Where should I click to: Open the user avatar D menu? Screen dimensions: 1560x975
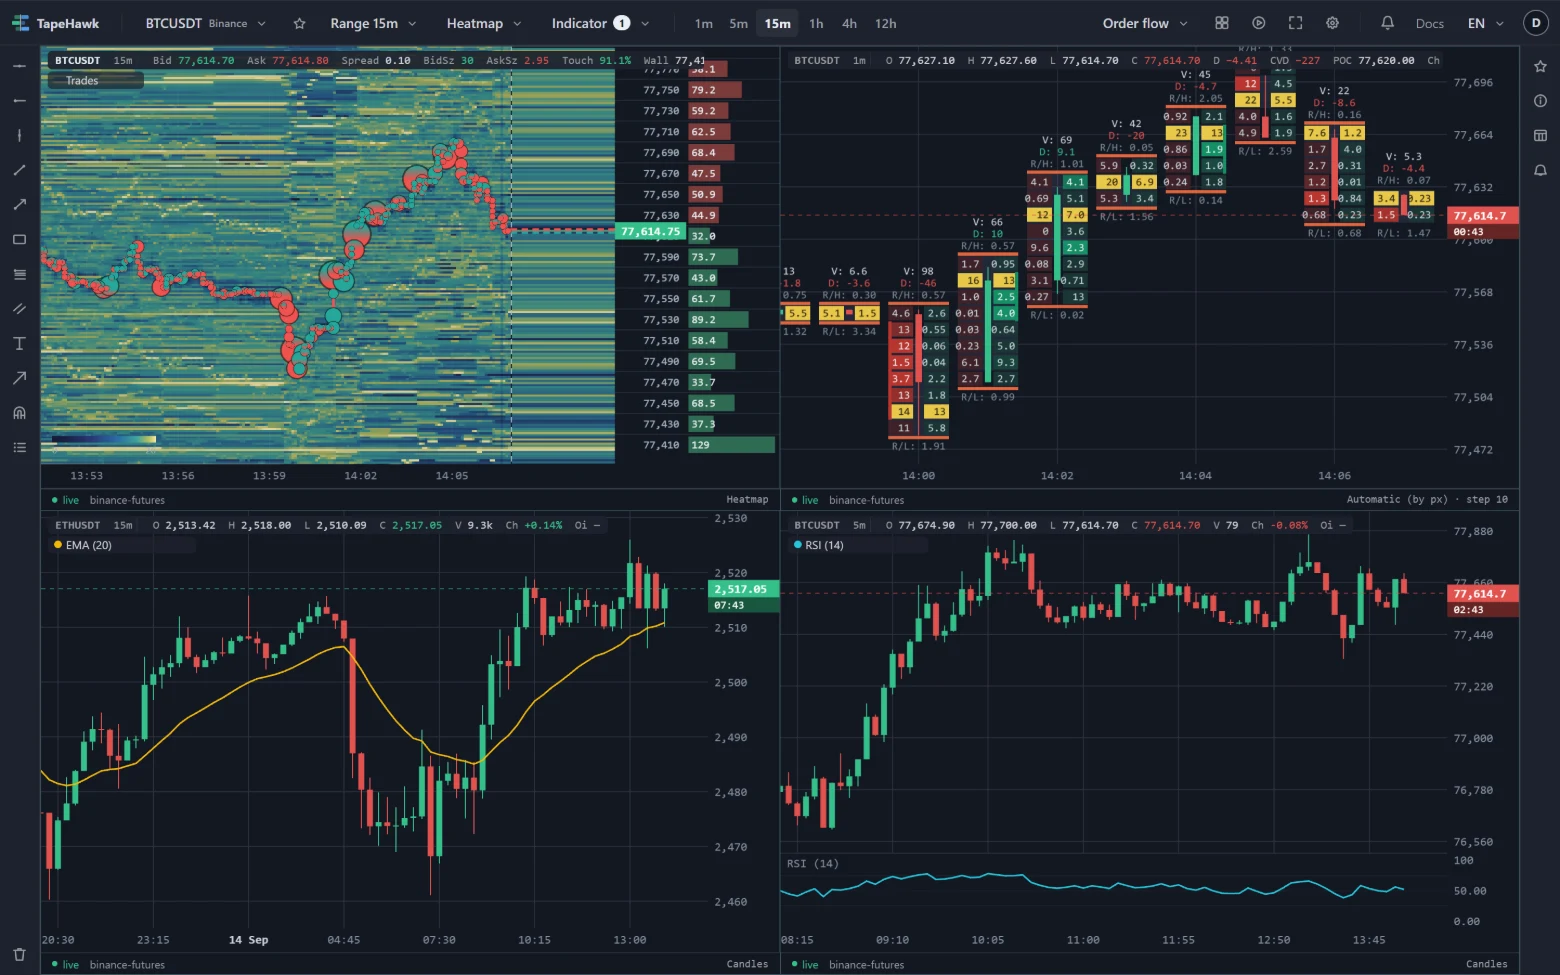pos(1536,23)
